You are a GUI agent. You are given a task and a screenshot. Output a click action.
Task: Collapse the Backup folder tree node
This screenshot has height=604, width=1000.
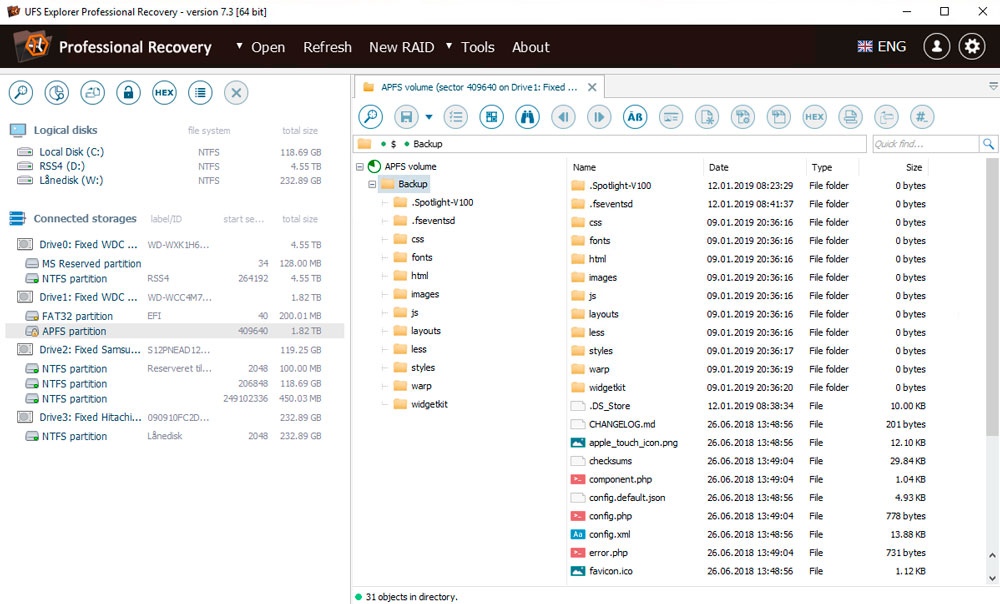point(372,184)
